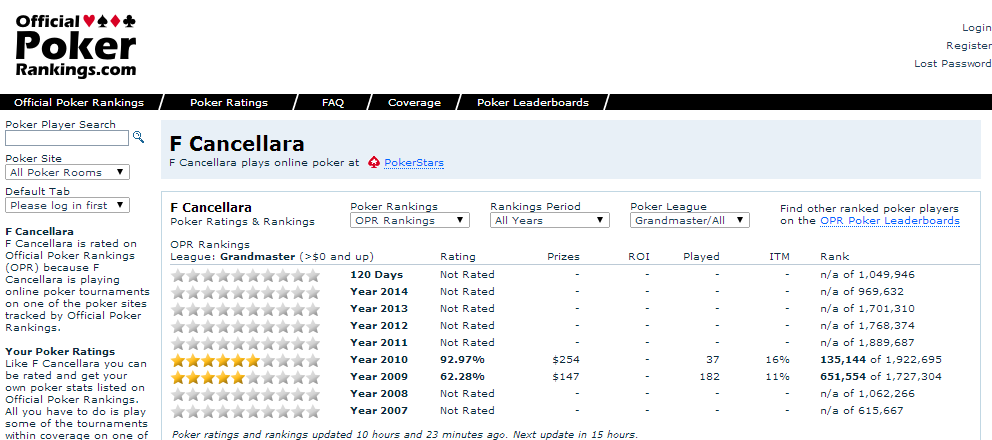The height and width of the screenshot is (440, 992).
Task: Click the grey stars for 120 Days
Action: pyautogui.click(x=246, y=275)
